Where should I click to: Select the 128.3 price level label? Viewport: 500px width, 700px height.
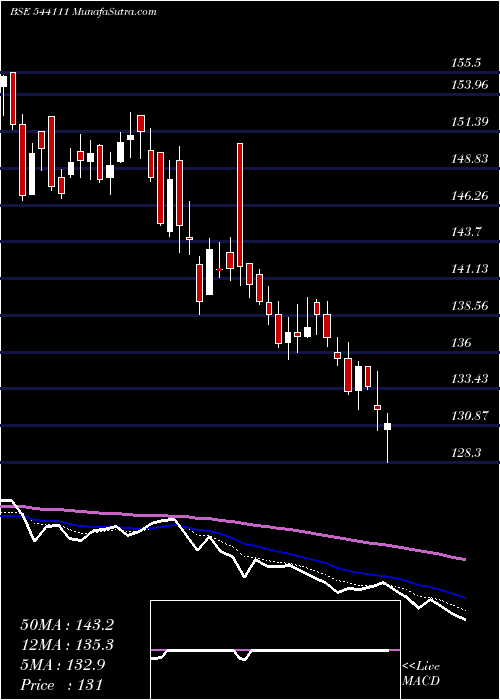pyautogui.click(x=466, y=453)
